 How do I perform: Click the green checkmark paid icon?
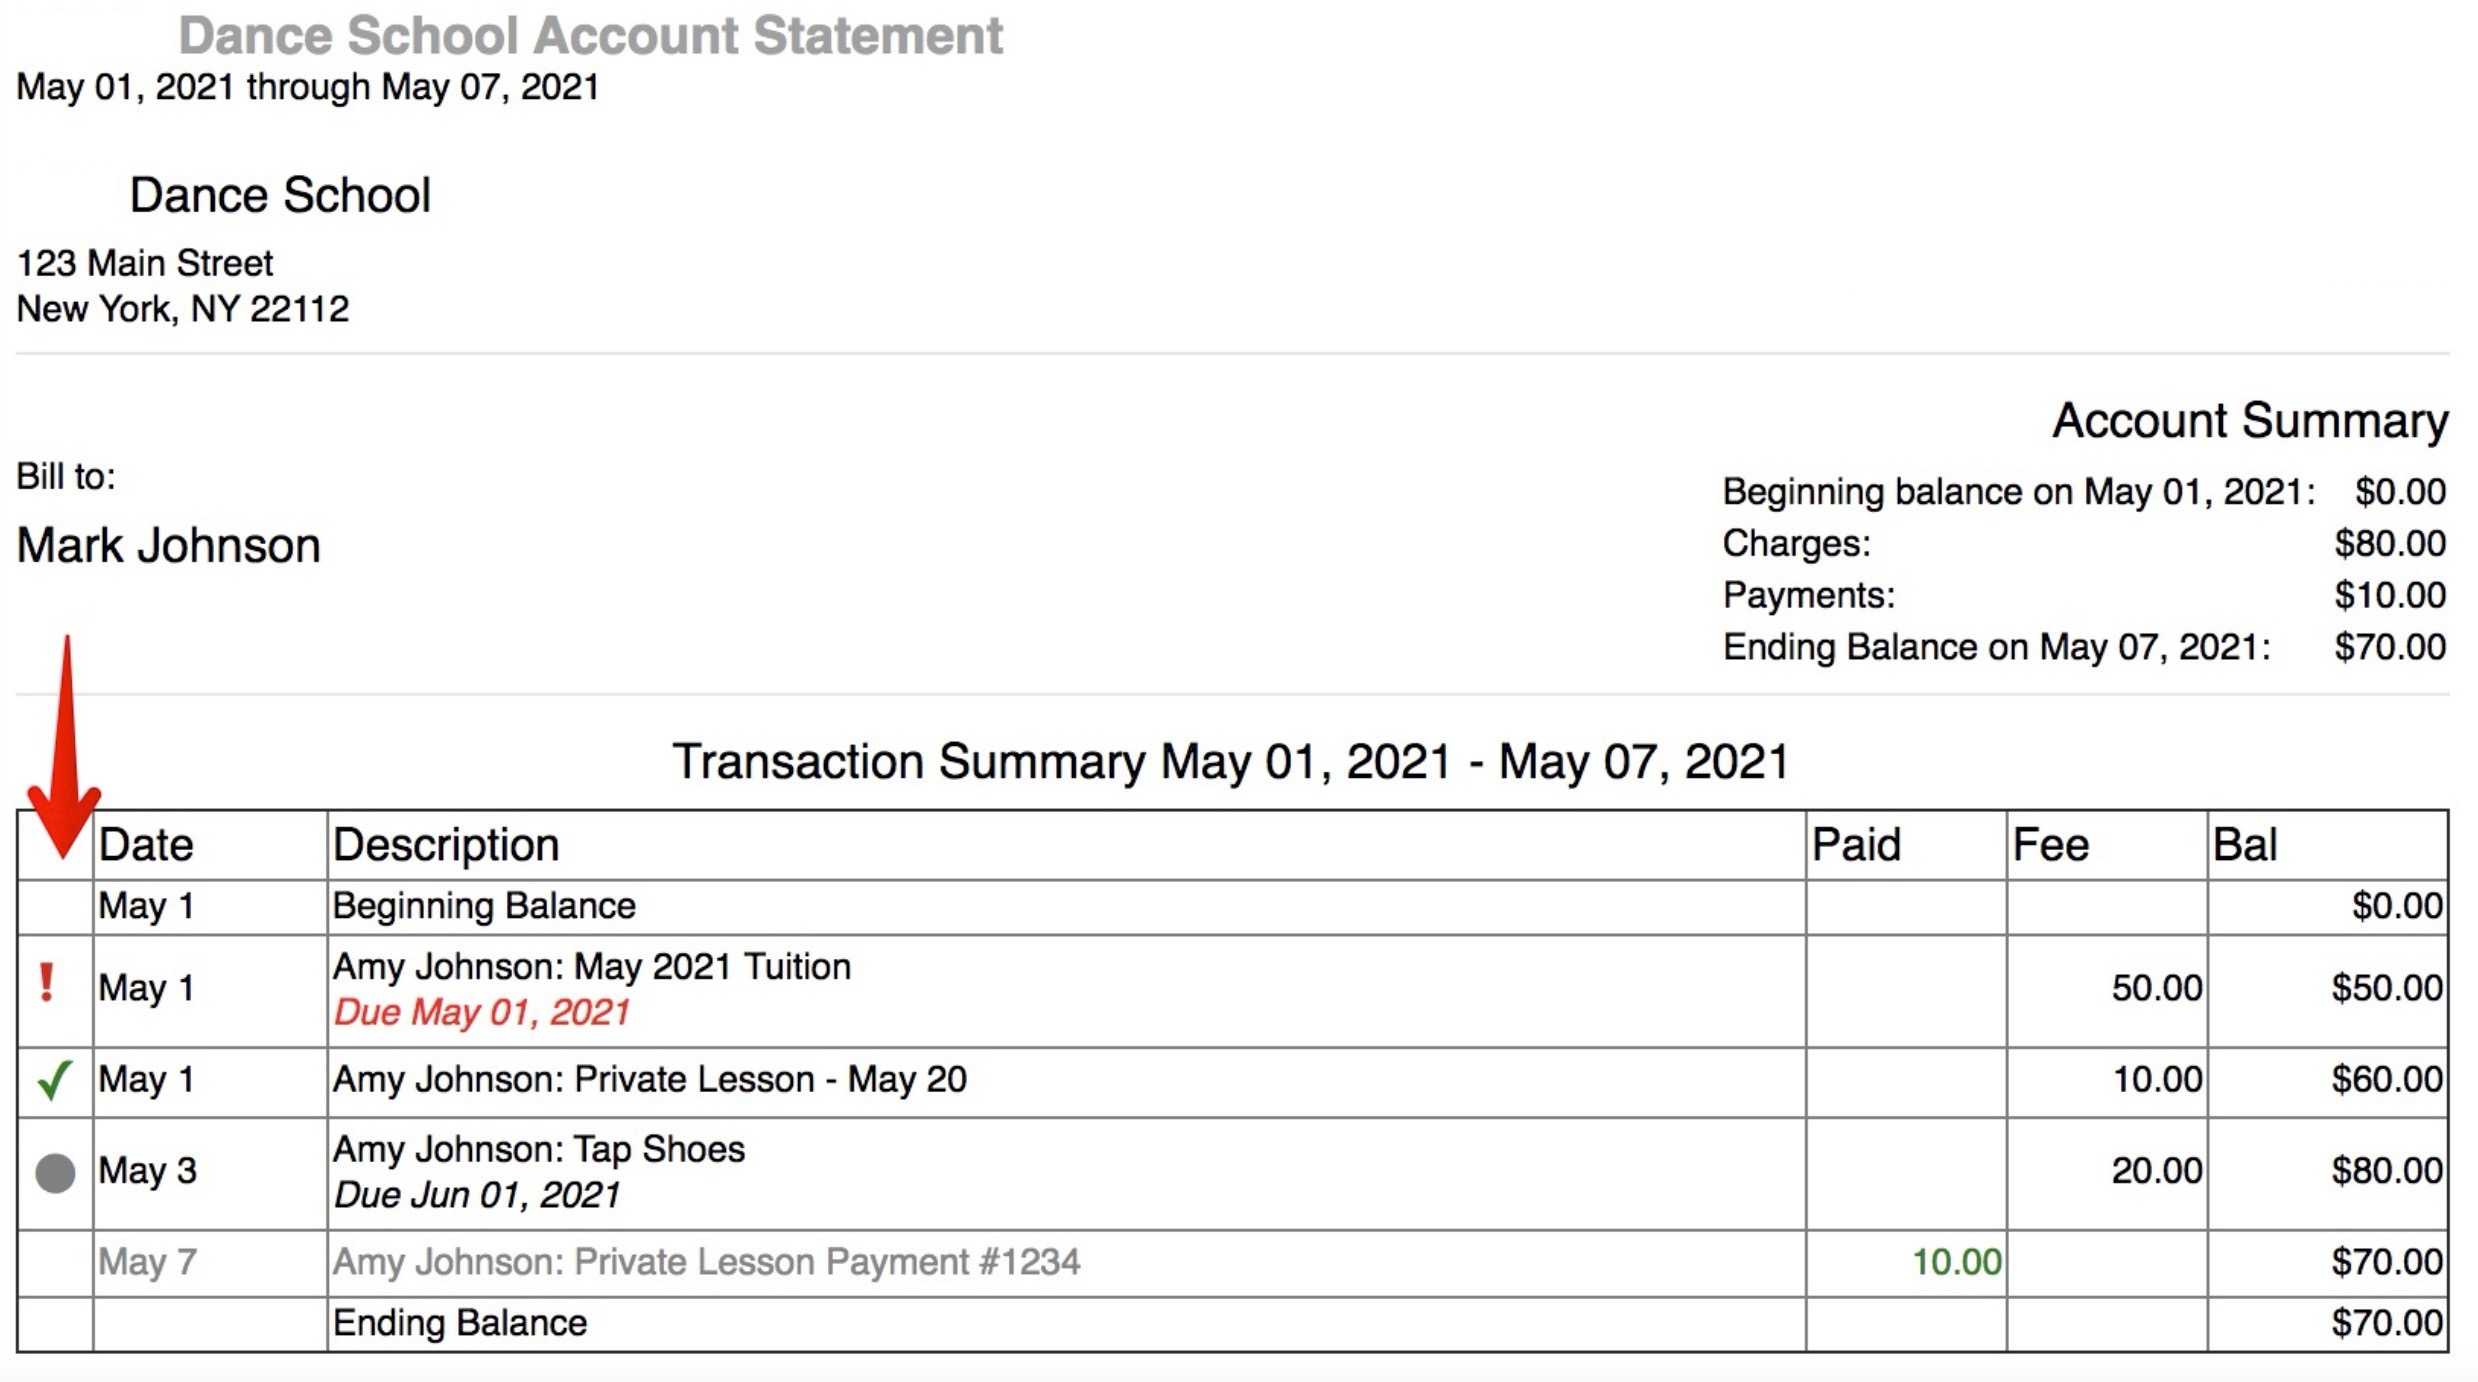point(54,1080)
